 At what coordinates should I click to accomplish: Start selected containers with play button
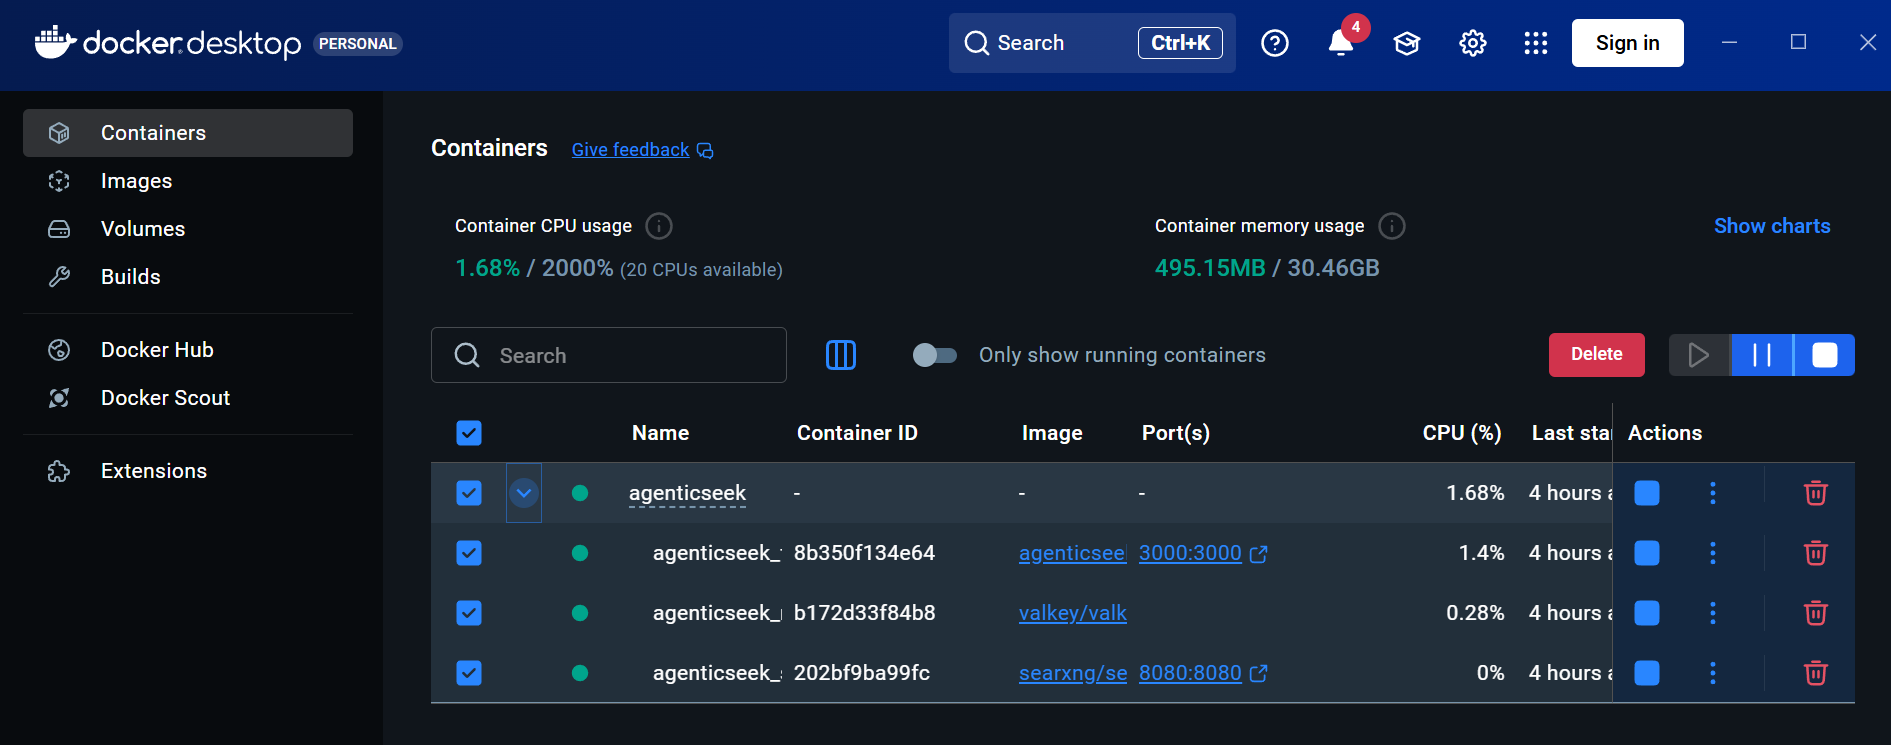[1699, 355]
